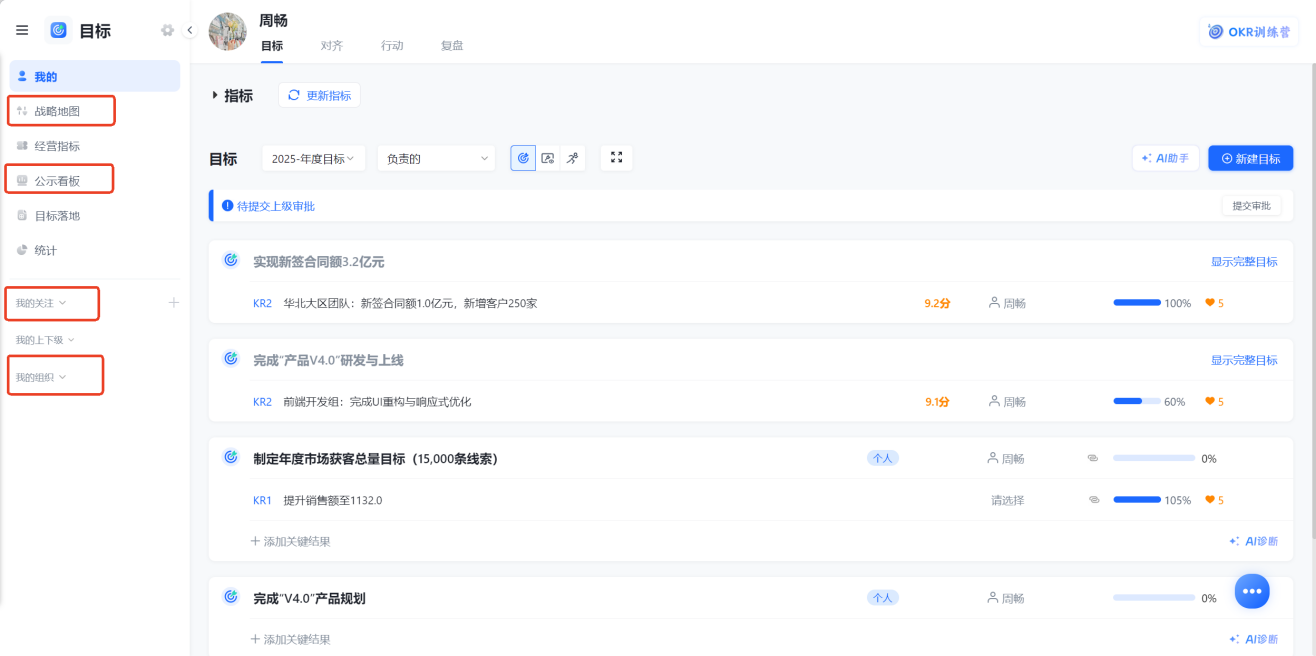Click 显示完整目标 for 完成"产品V4.0"研发与上线
1316x656 pixels.
tap(1244, 360)
